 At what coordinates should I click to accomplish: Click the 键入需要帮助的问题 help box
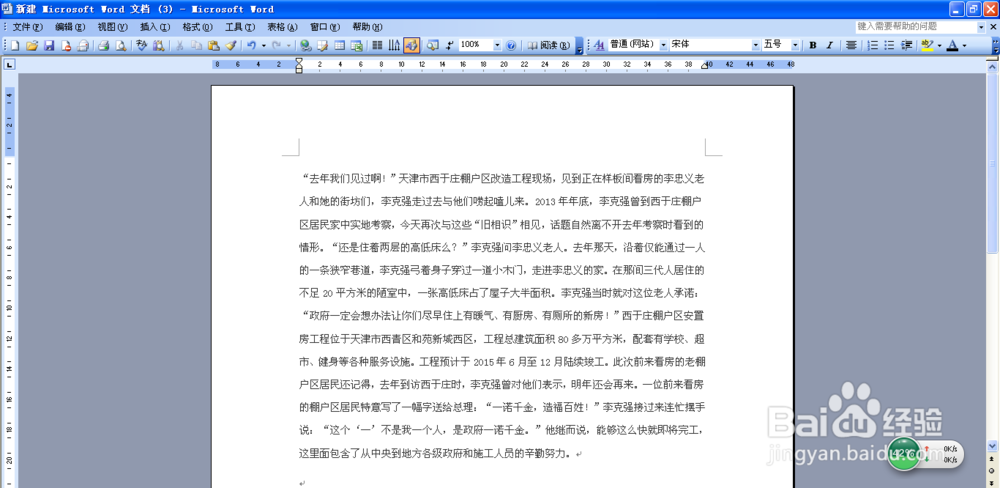(x=916, y=27)
